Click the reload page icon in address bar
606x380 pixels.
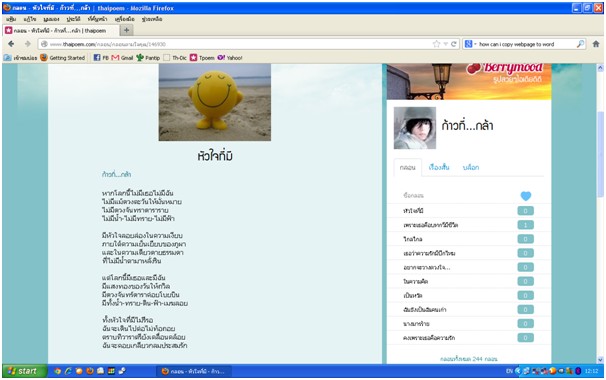454,44
